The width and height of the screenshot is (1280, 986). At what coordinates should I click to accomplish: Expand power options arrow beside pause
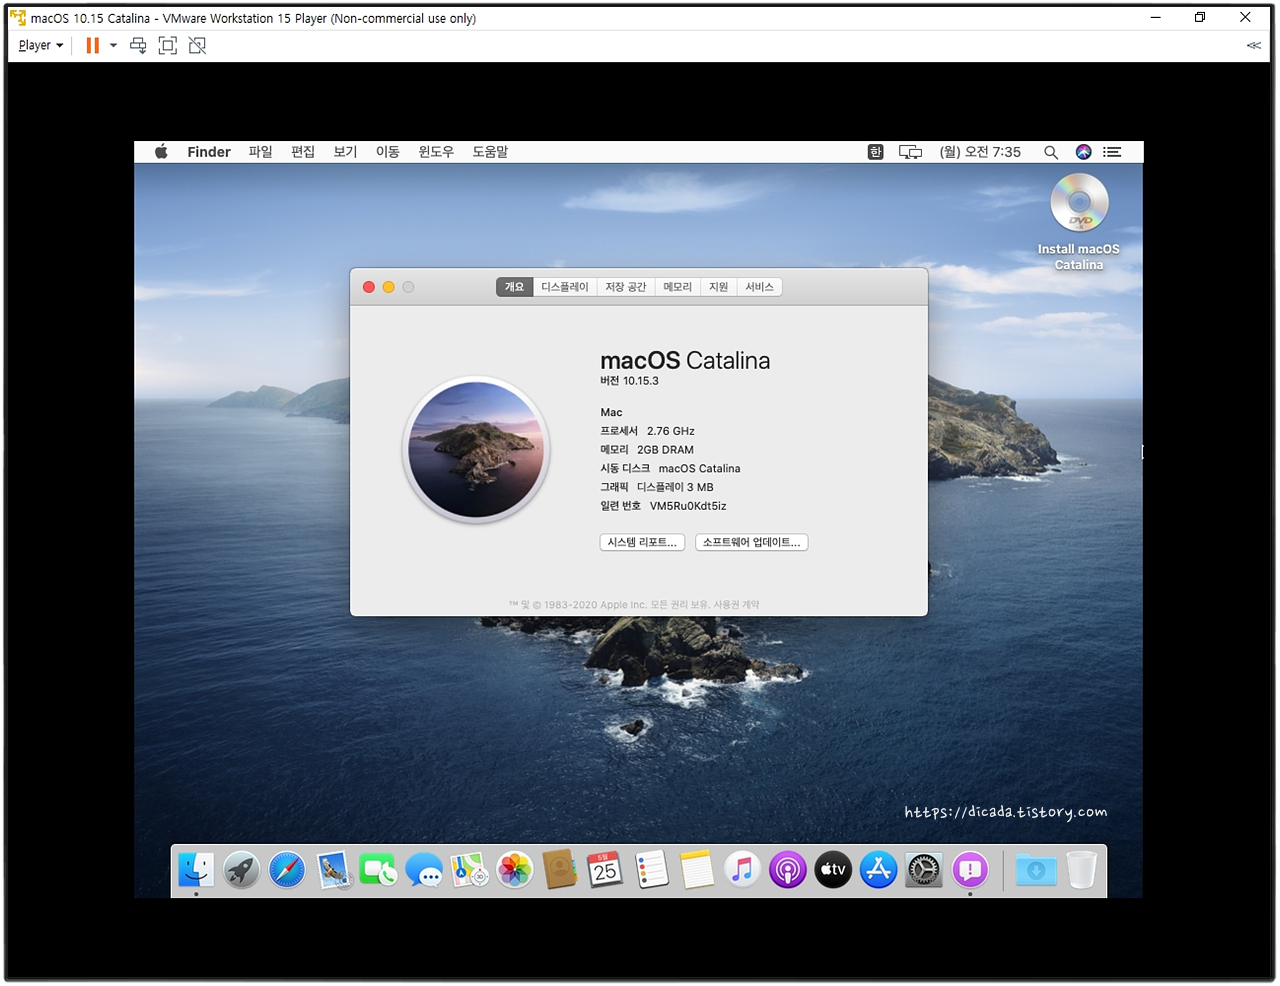113,45
